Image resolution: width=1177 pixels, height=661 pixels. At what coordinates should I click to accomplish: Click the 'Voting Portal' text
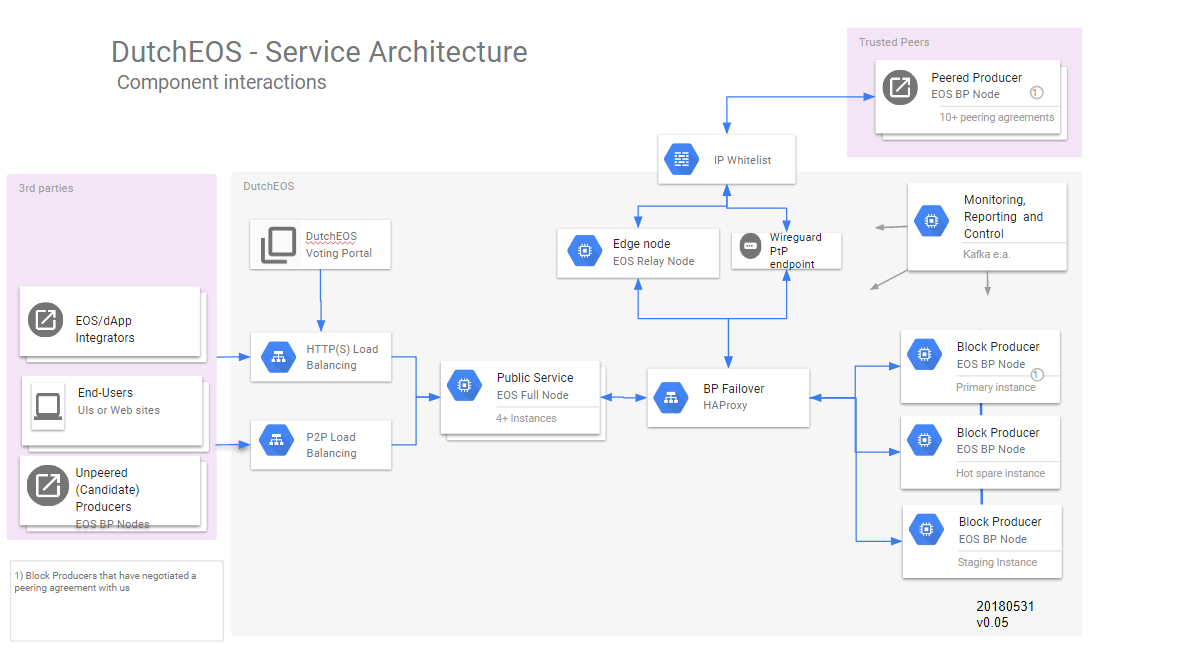339,253
